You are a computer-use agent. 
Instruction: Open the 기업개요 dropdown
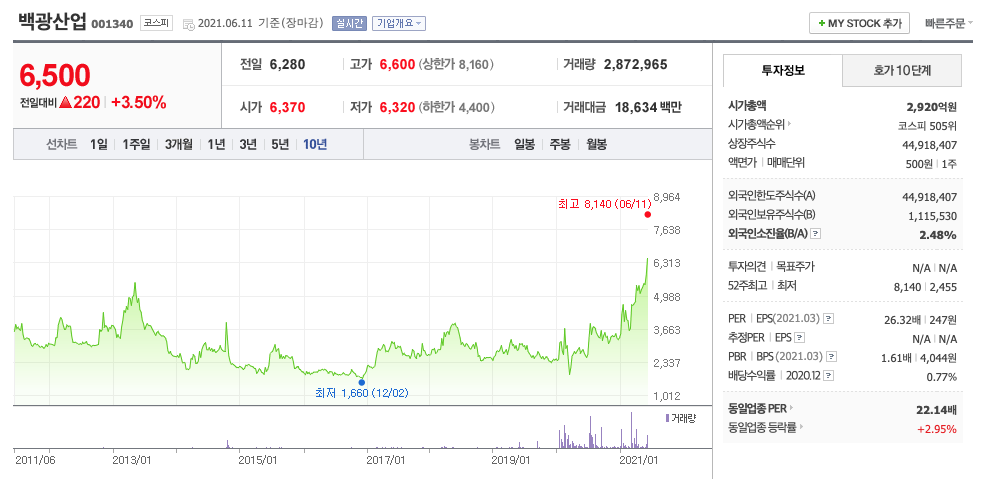coord(399,23)
